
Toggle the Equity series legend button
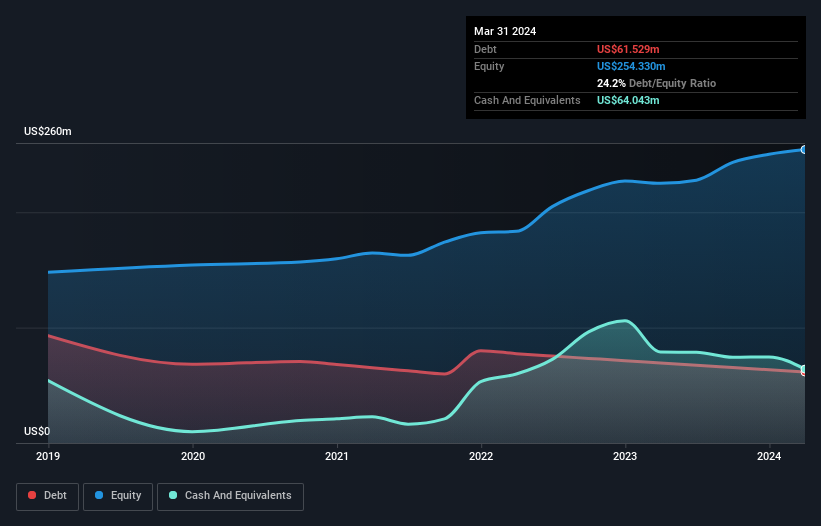pyautogui.click(x=118, y=496)
